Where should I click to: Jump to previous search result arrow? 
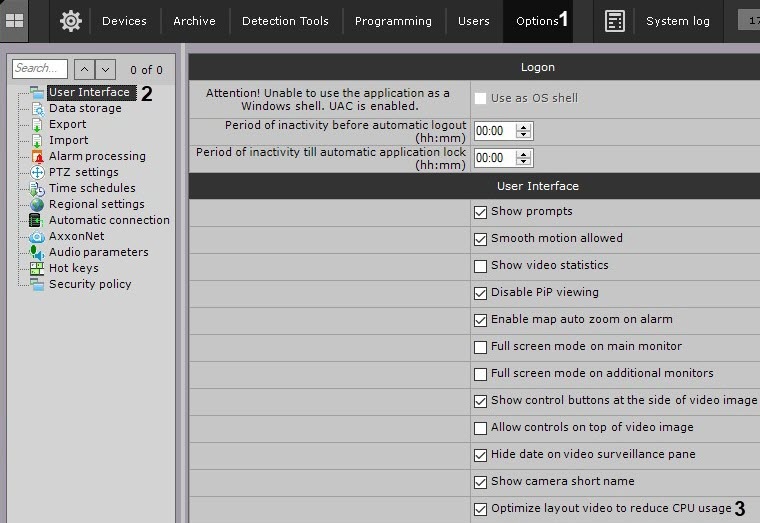[84, 69]
